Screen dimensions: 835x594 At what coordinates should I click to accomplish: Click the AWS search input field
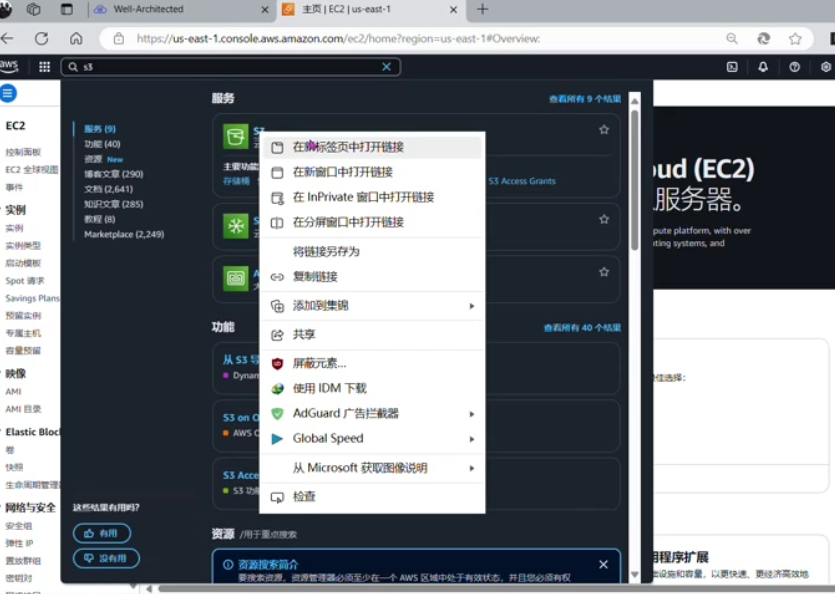(x=230, y=67)
